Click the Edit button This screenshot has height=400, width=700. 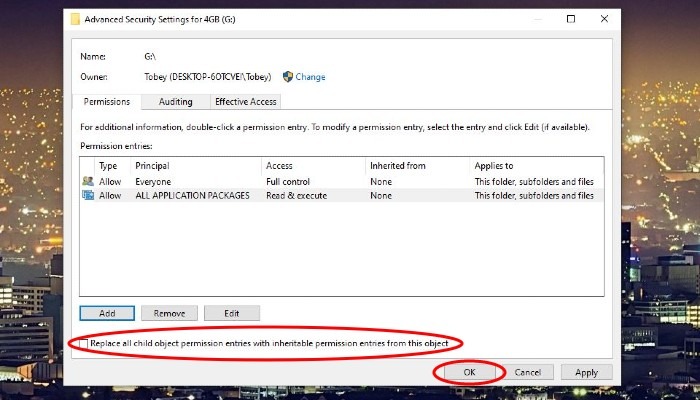pyautogui.click(x=232, y=313)
